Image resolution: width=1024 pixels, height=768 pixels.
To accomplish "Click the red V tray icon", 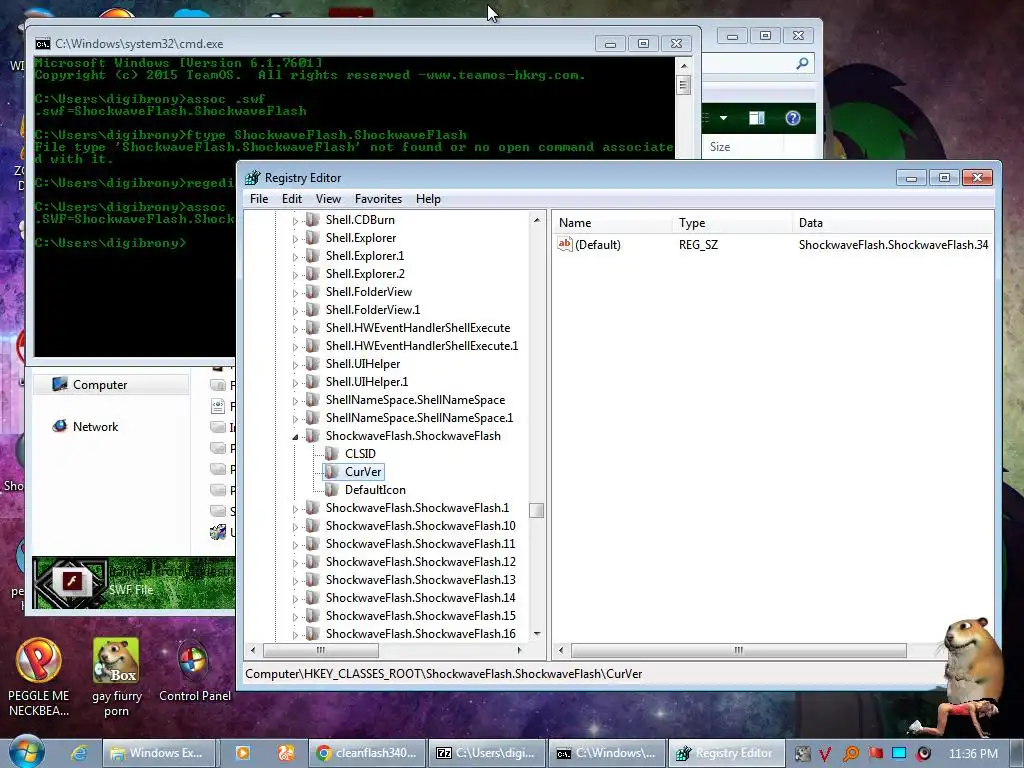I will click(x=825, y=754).
